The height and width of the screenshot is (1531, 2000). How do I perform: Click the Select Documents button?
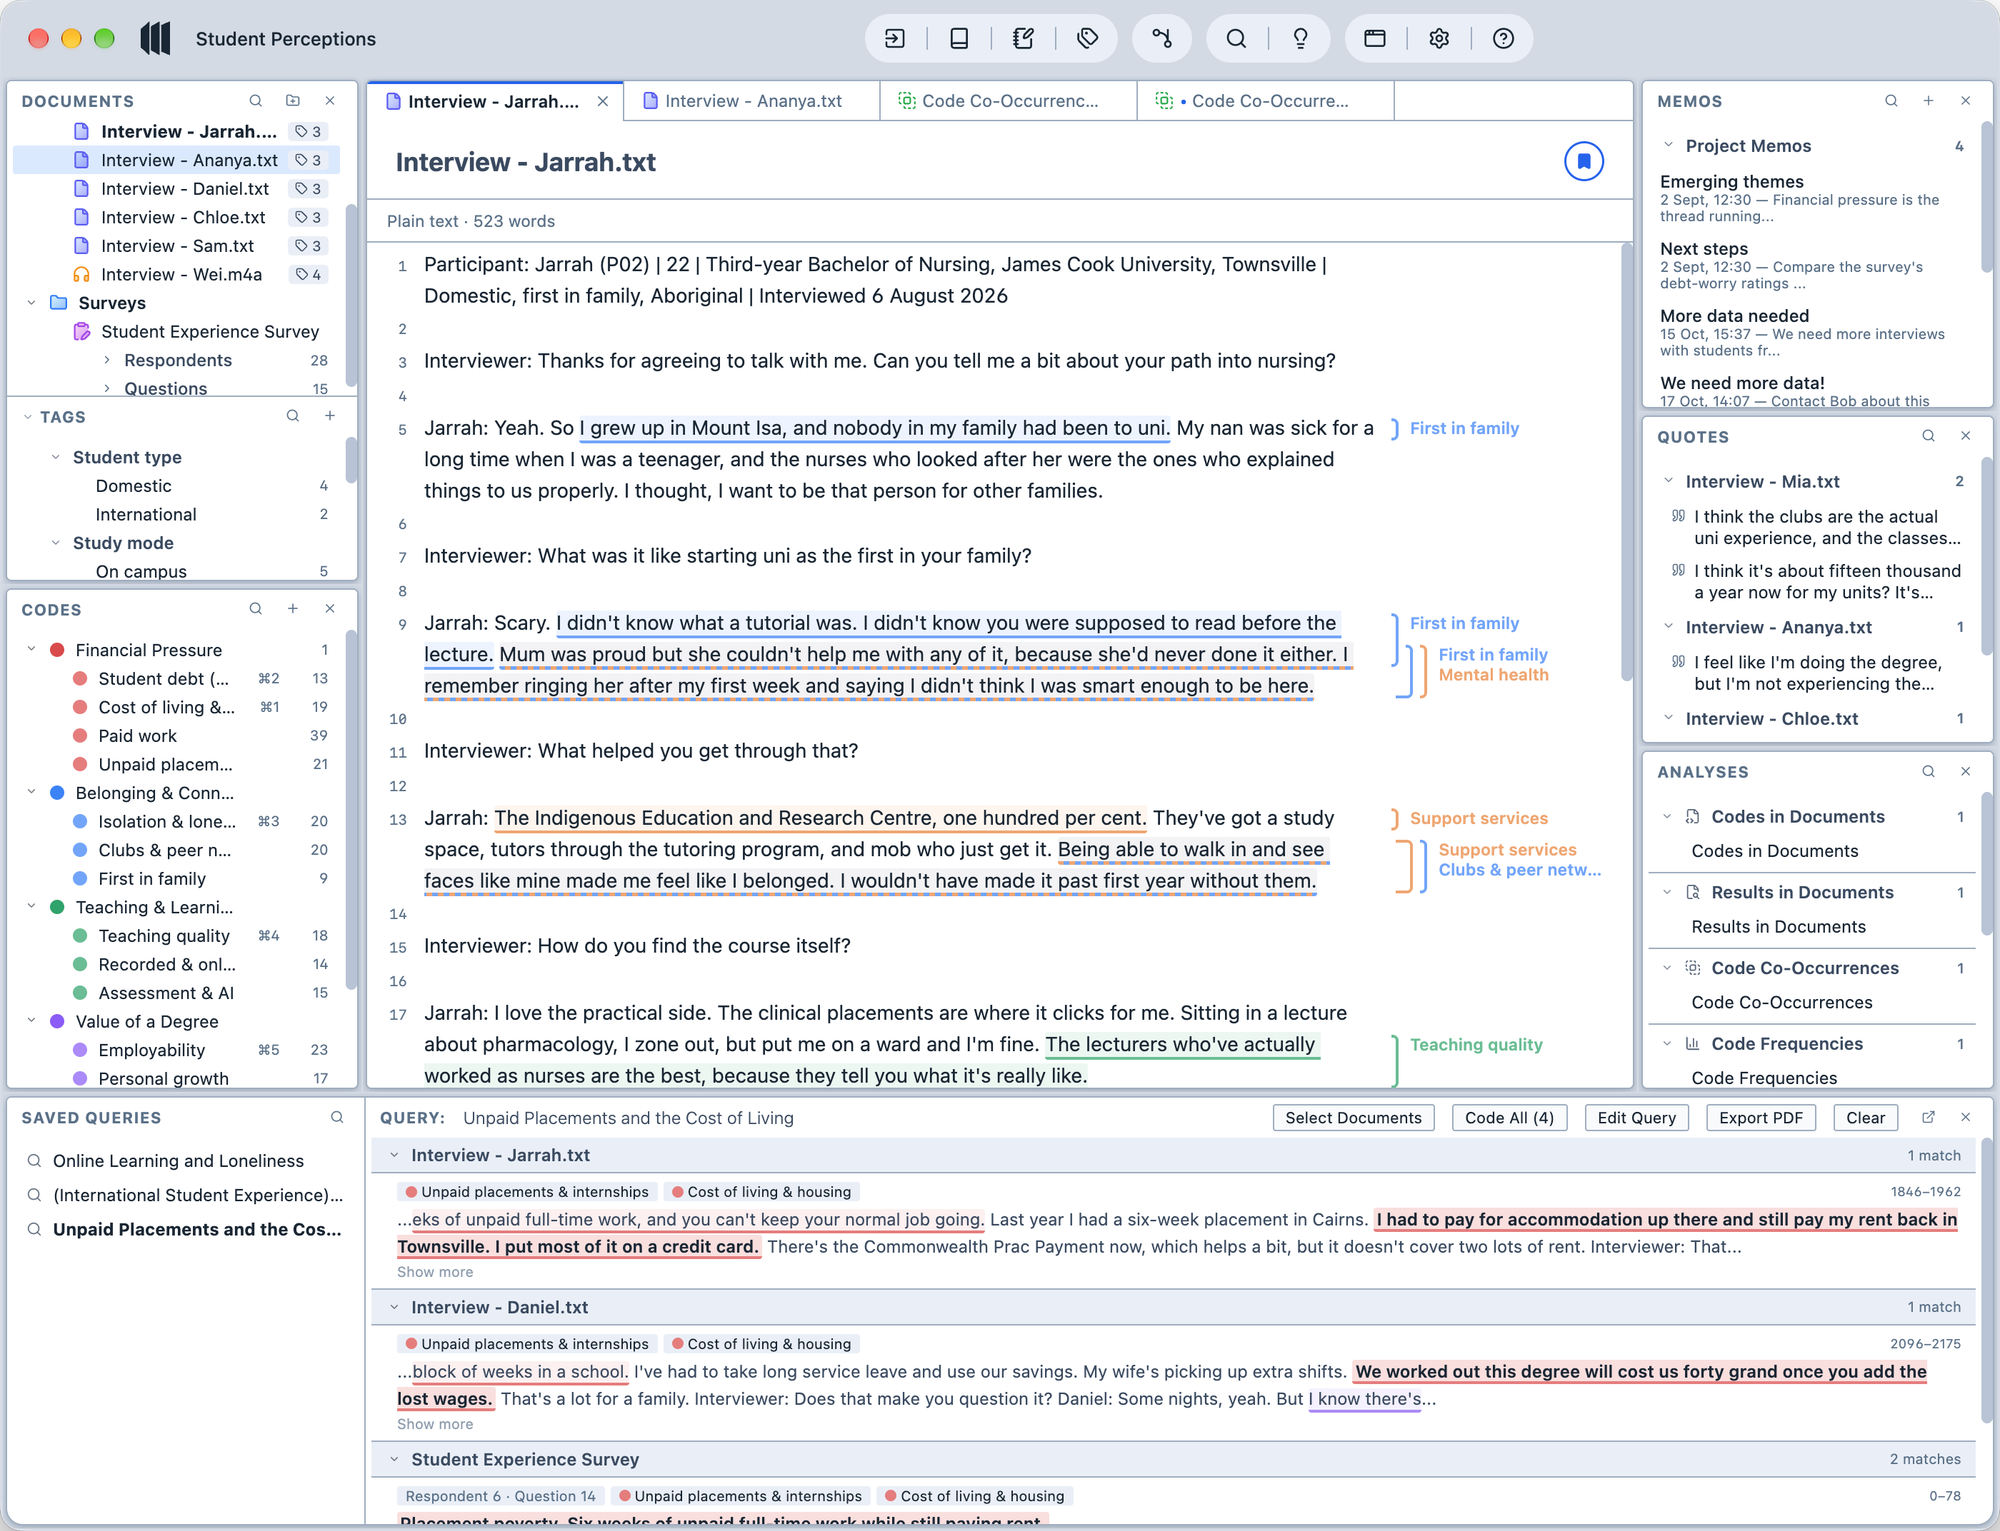pyautogui.click(x=1353, y=1118)
